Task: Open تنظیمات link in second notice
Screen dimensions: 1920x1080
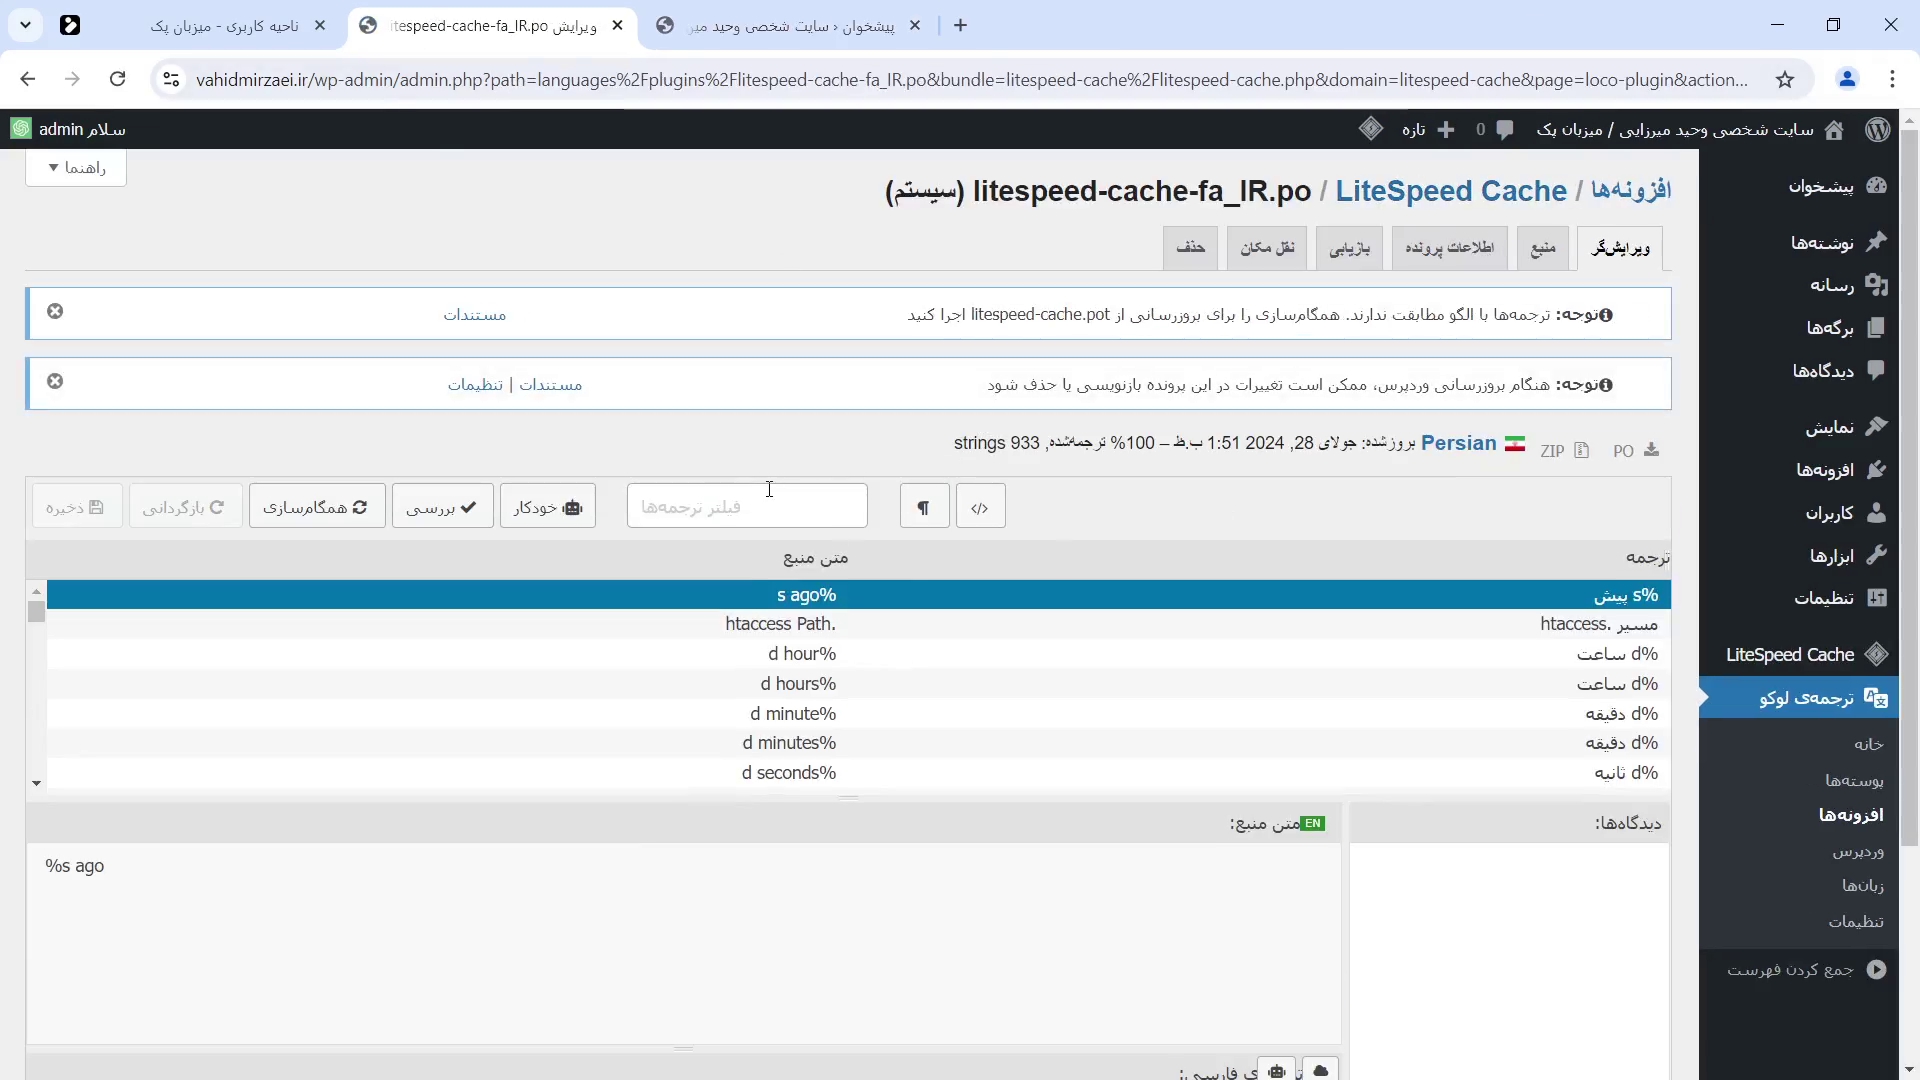Action: pyautogui.click(x=475, y=385)
